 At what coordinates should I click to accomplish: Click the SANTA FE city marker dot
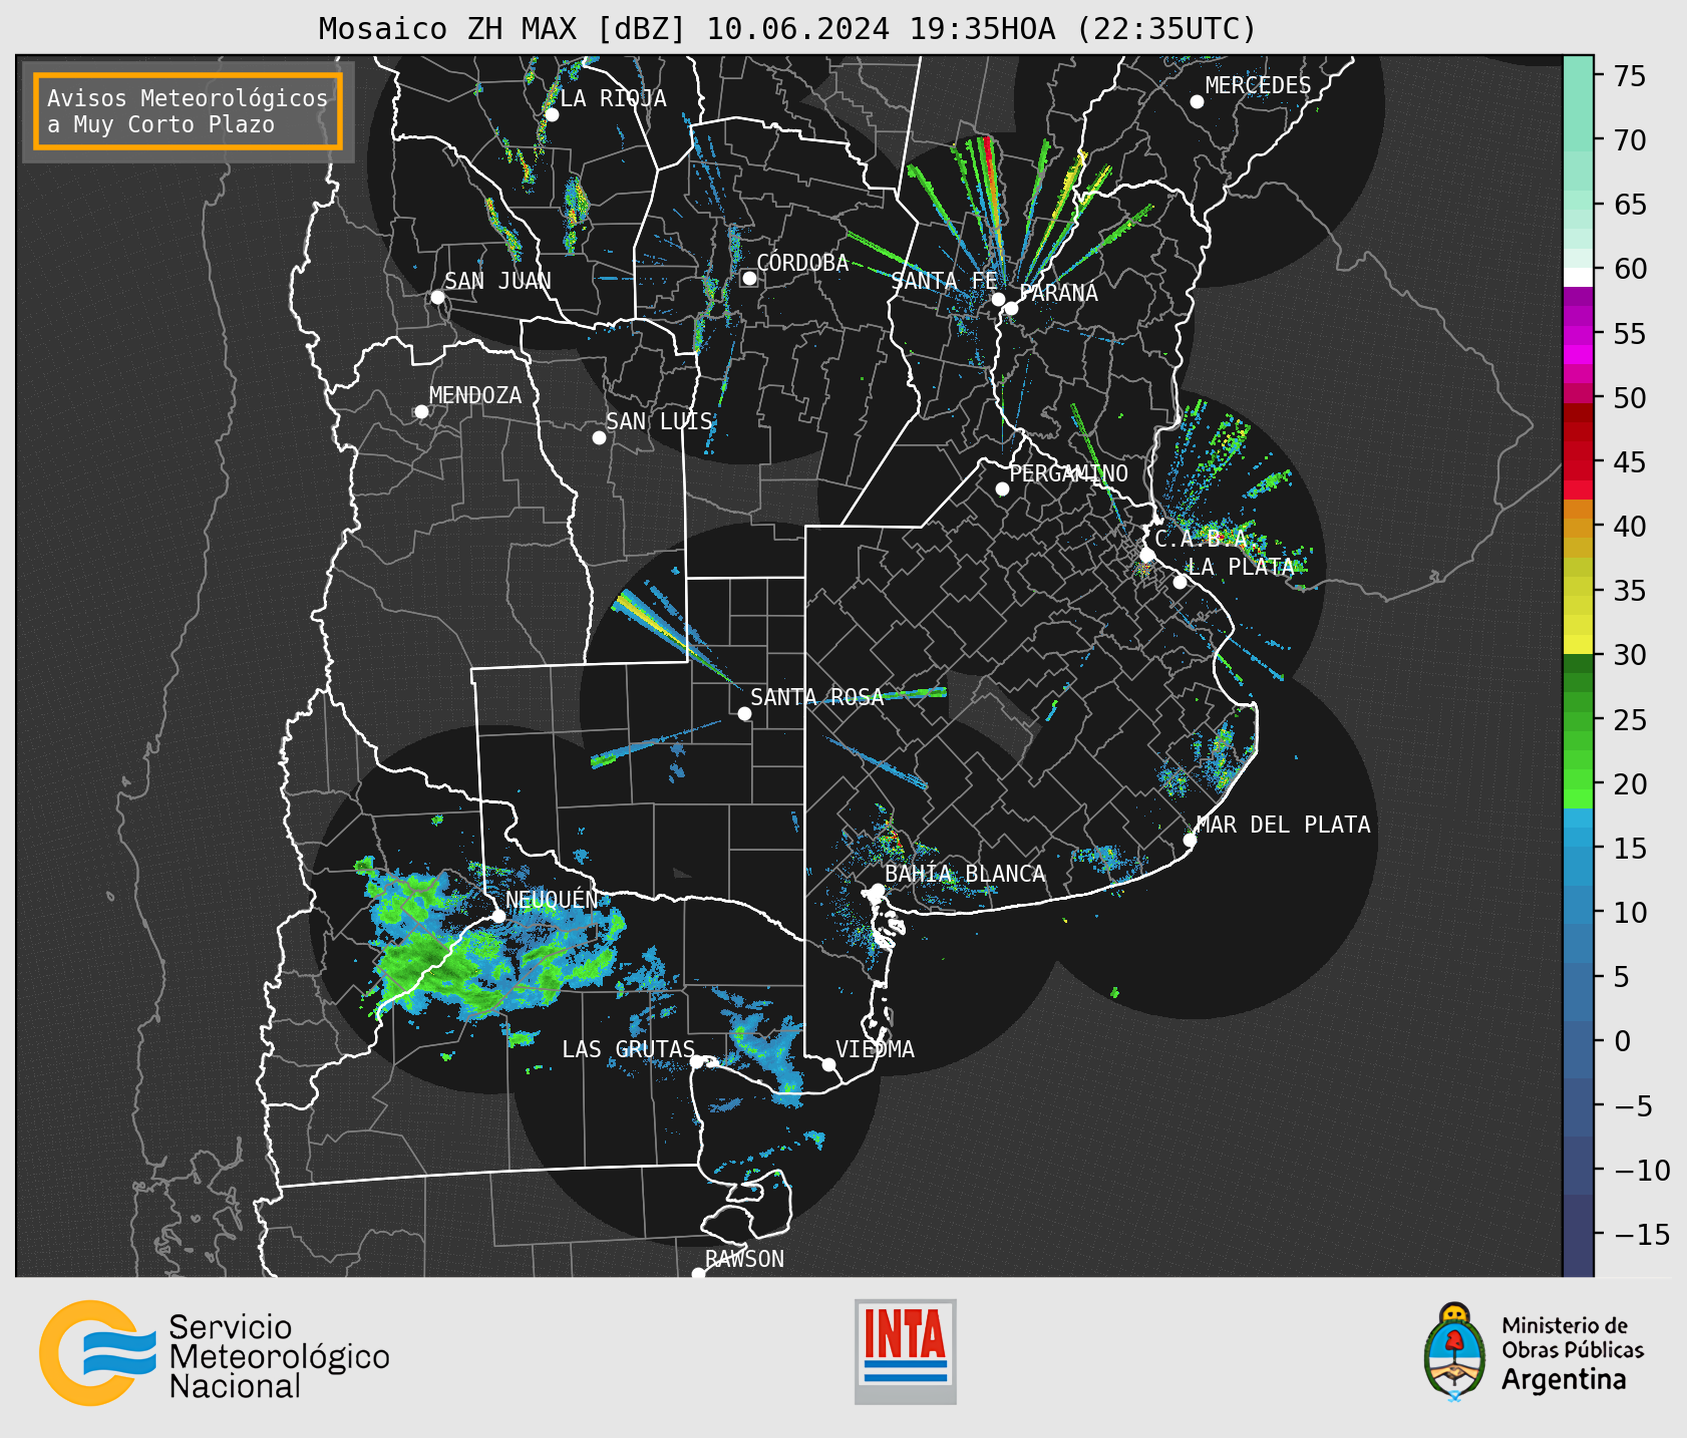tap(998, 299)
